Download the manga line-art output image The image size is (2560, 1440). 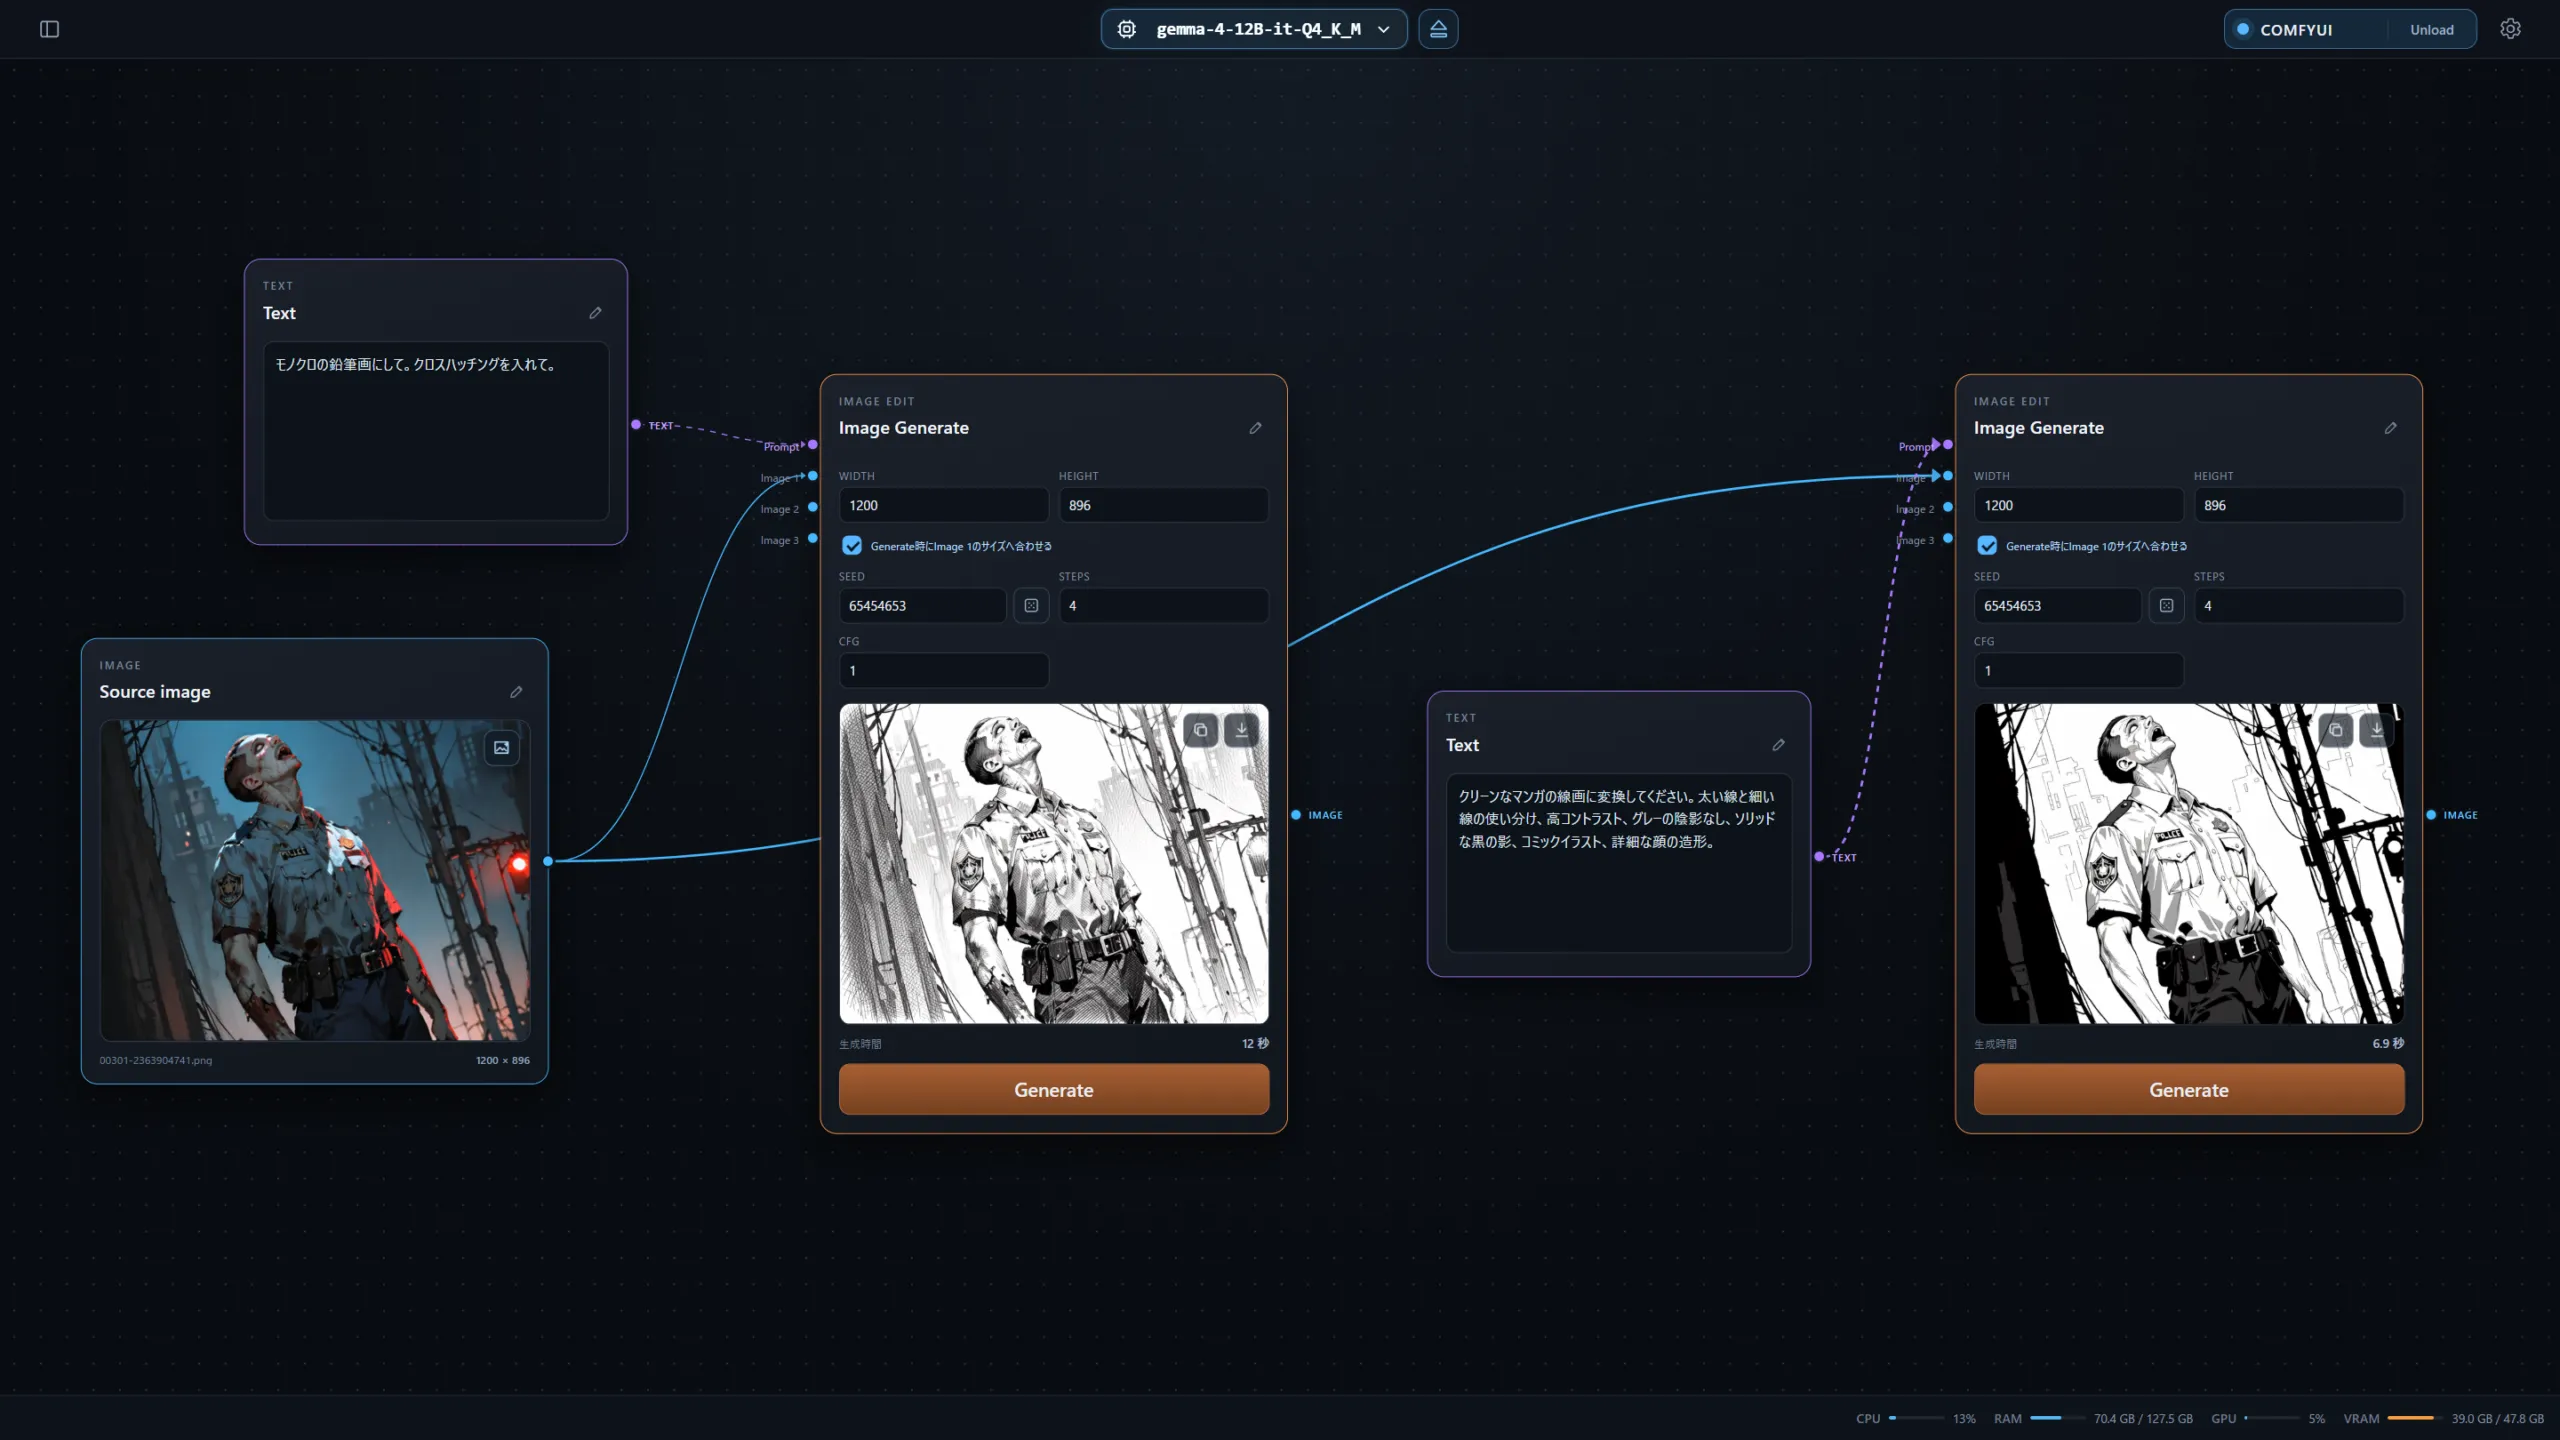2377,731
